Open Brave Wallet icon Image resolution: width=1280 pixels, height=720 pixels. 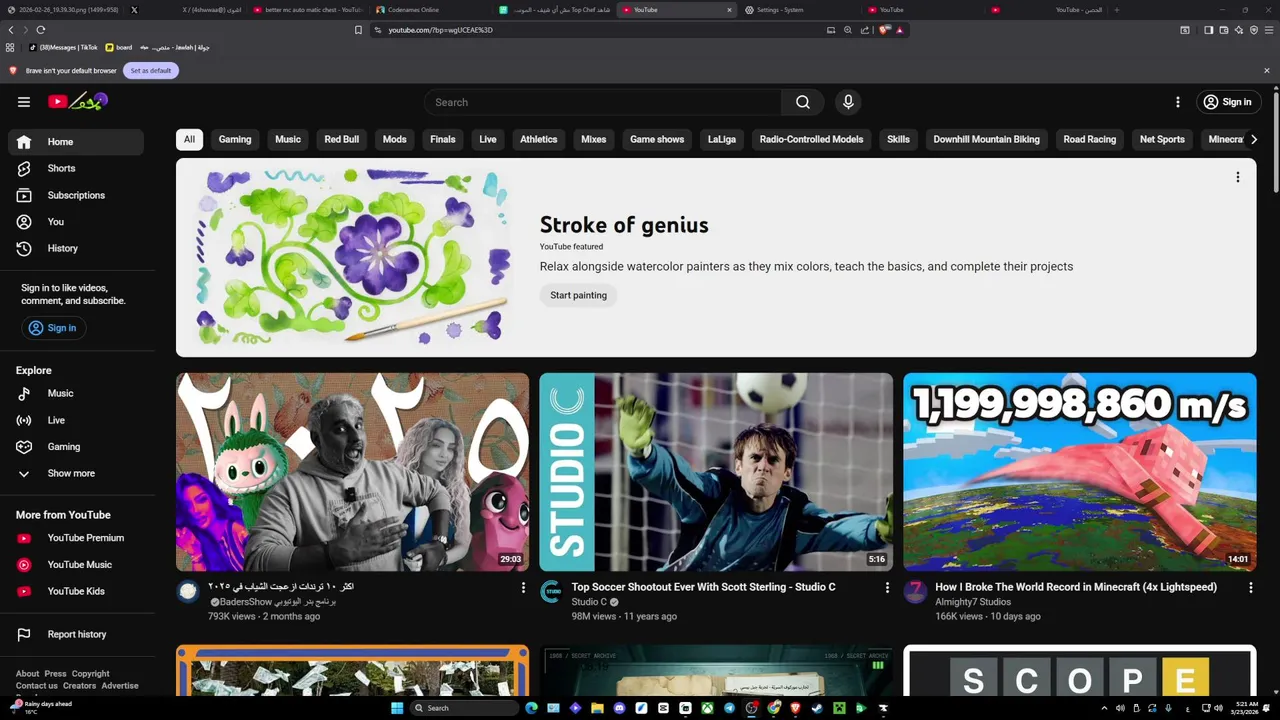1223,30
